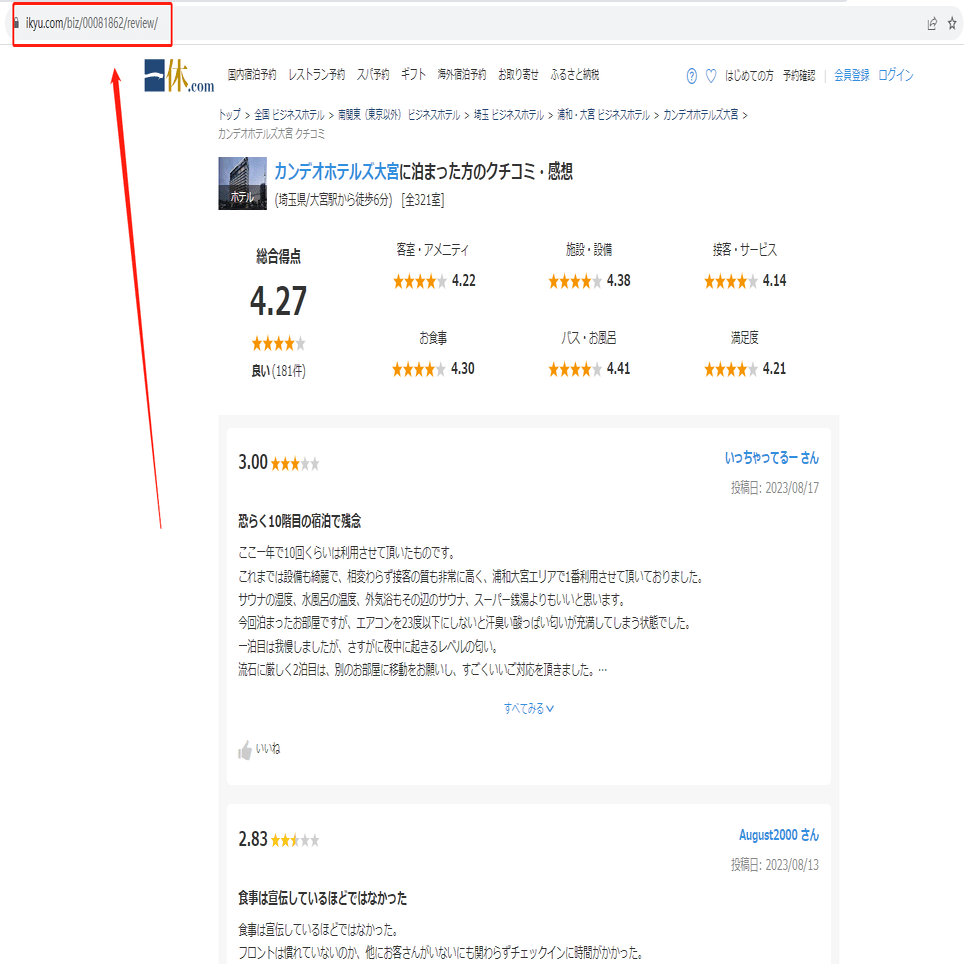
Task: Open the help question mark icon
Action: (692, 76)
